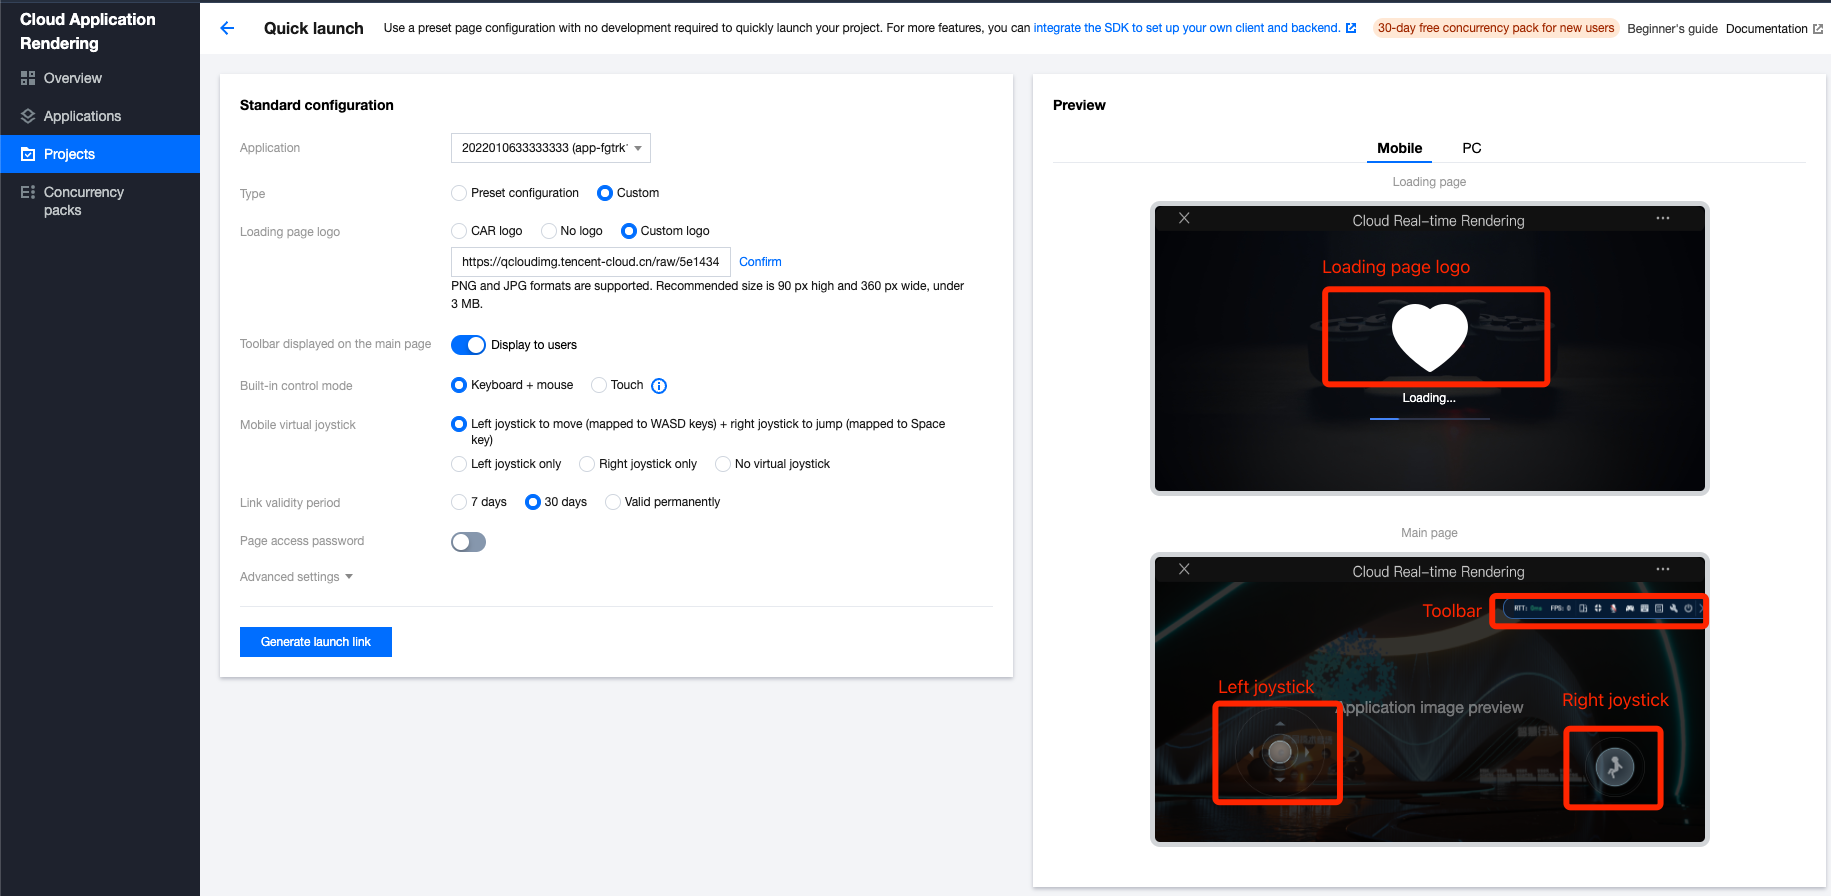Choose Custom logo option

coord(629,231)
